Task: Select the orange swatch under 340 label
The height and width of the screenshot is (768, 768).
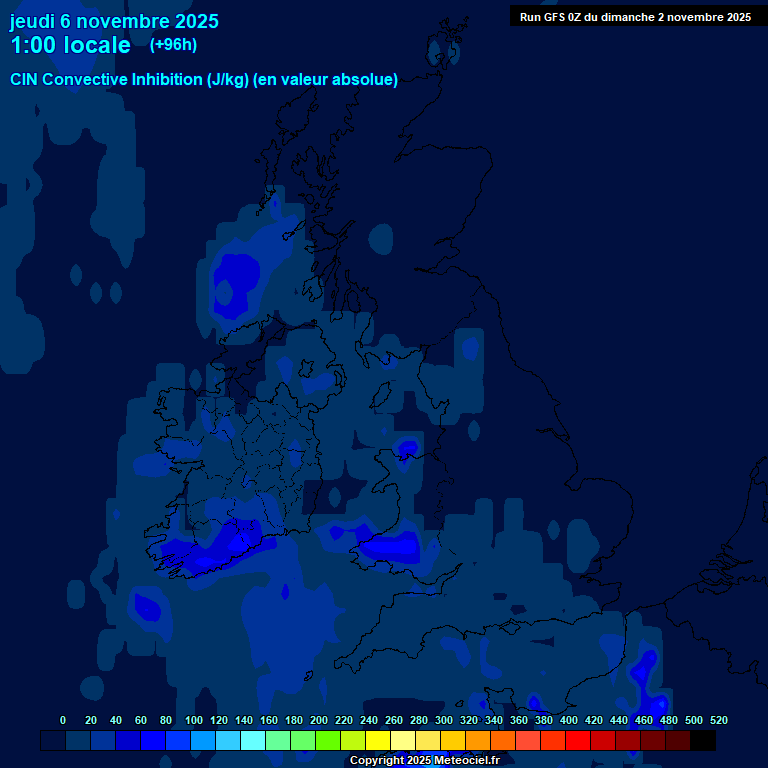Action: click(503, 741)
